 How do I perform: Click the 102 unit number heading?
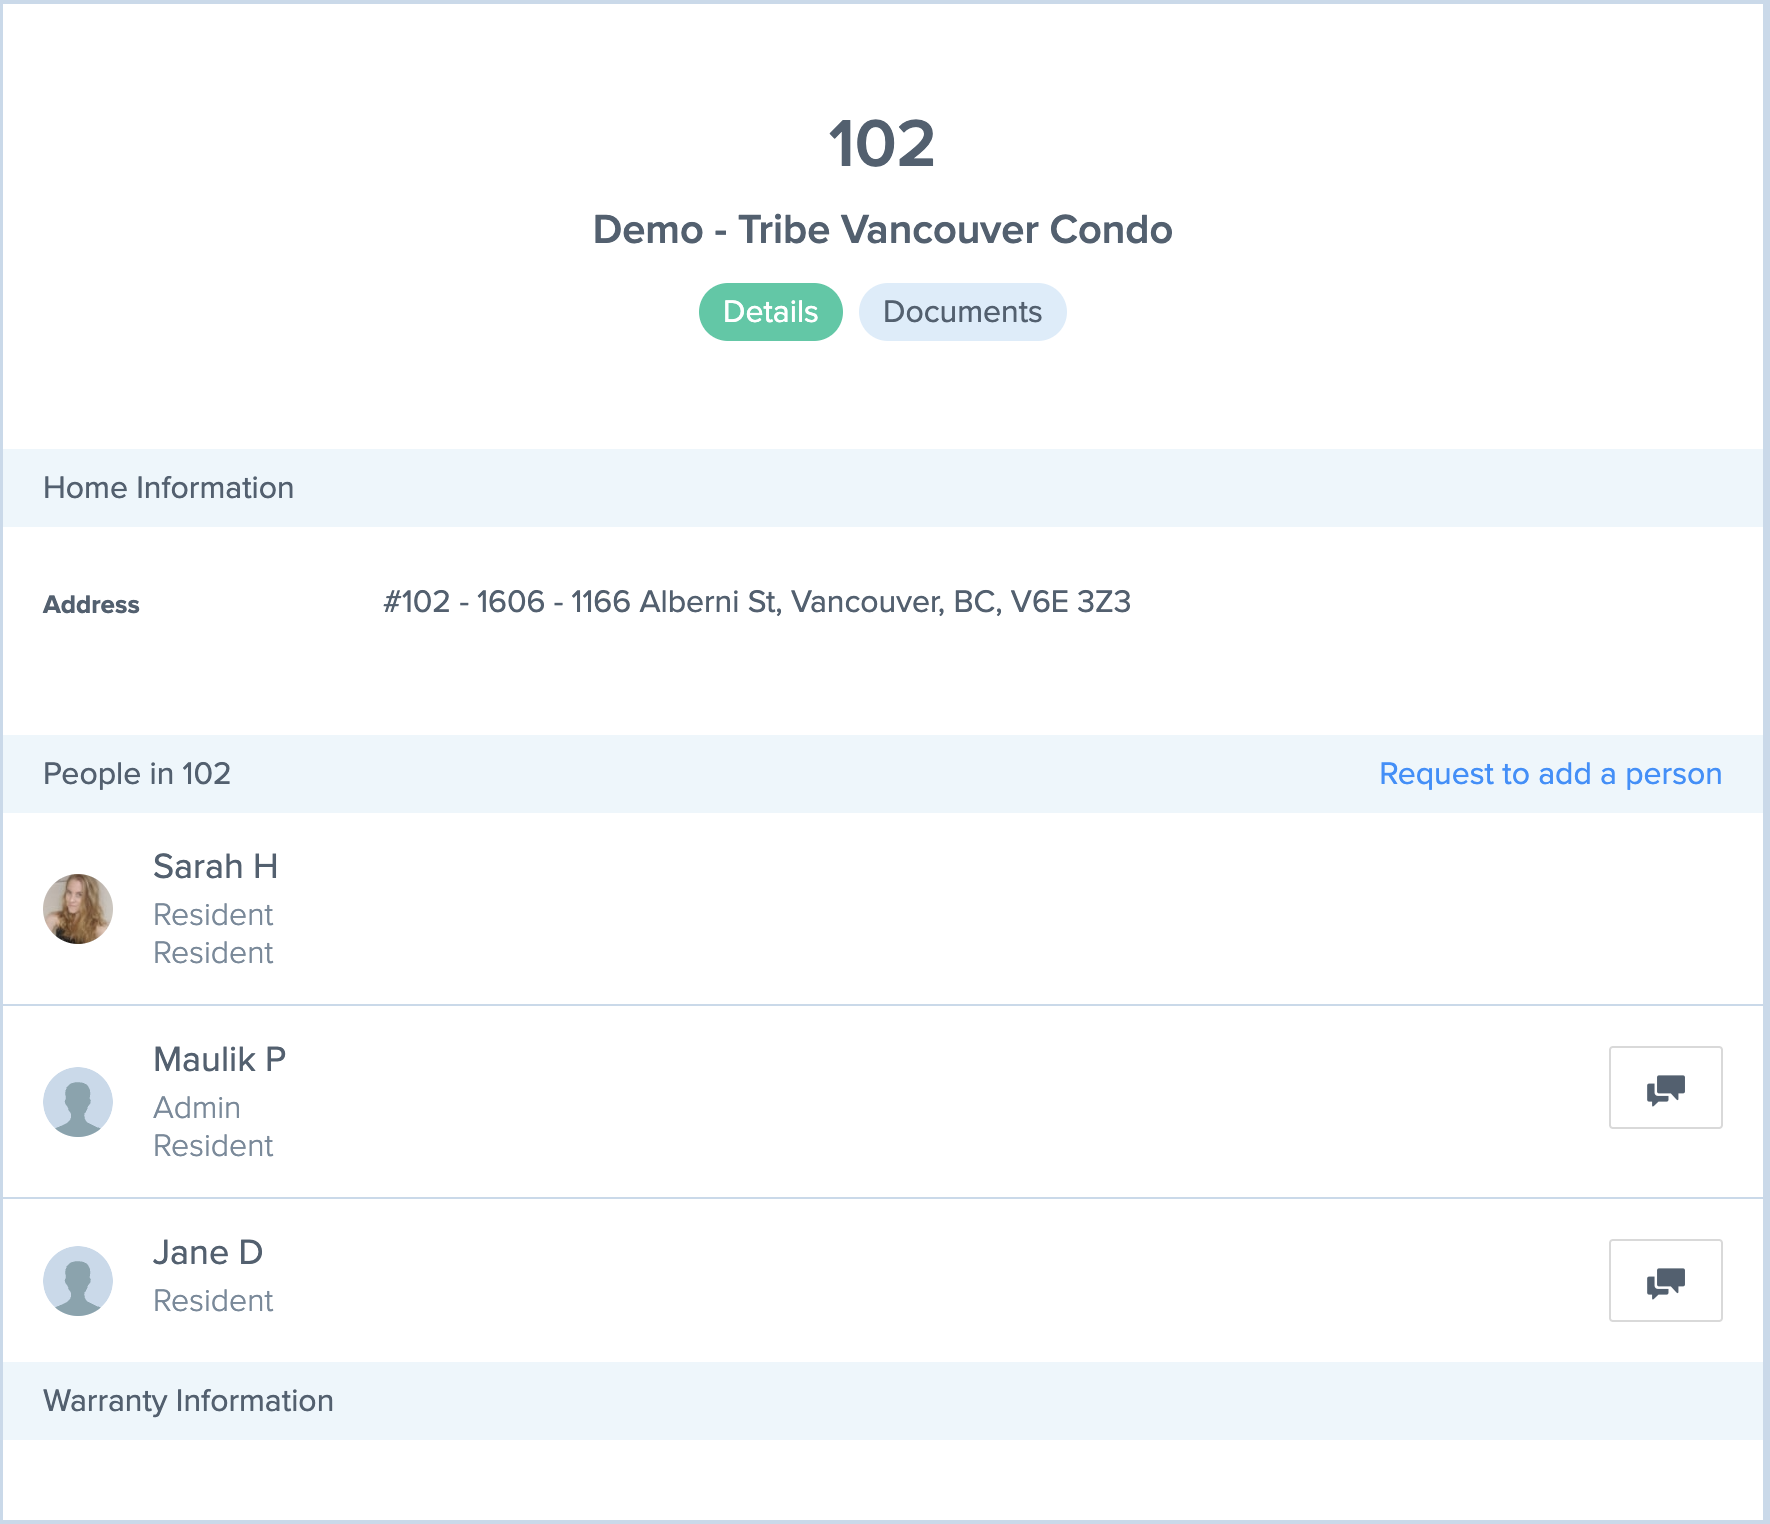pos(882,144)
